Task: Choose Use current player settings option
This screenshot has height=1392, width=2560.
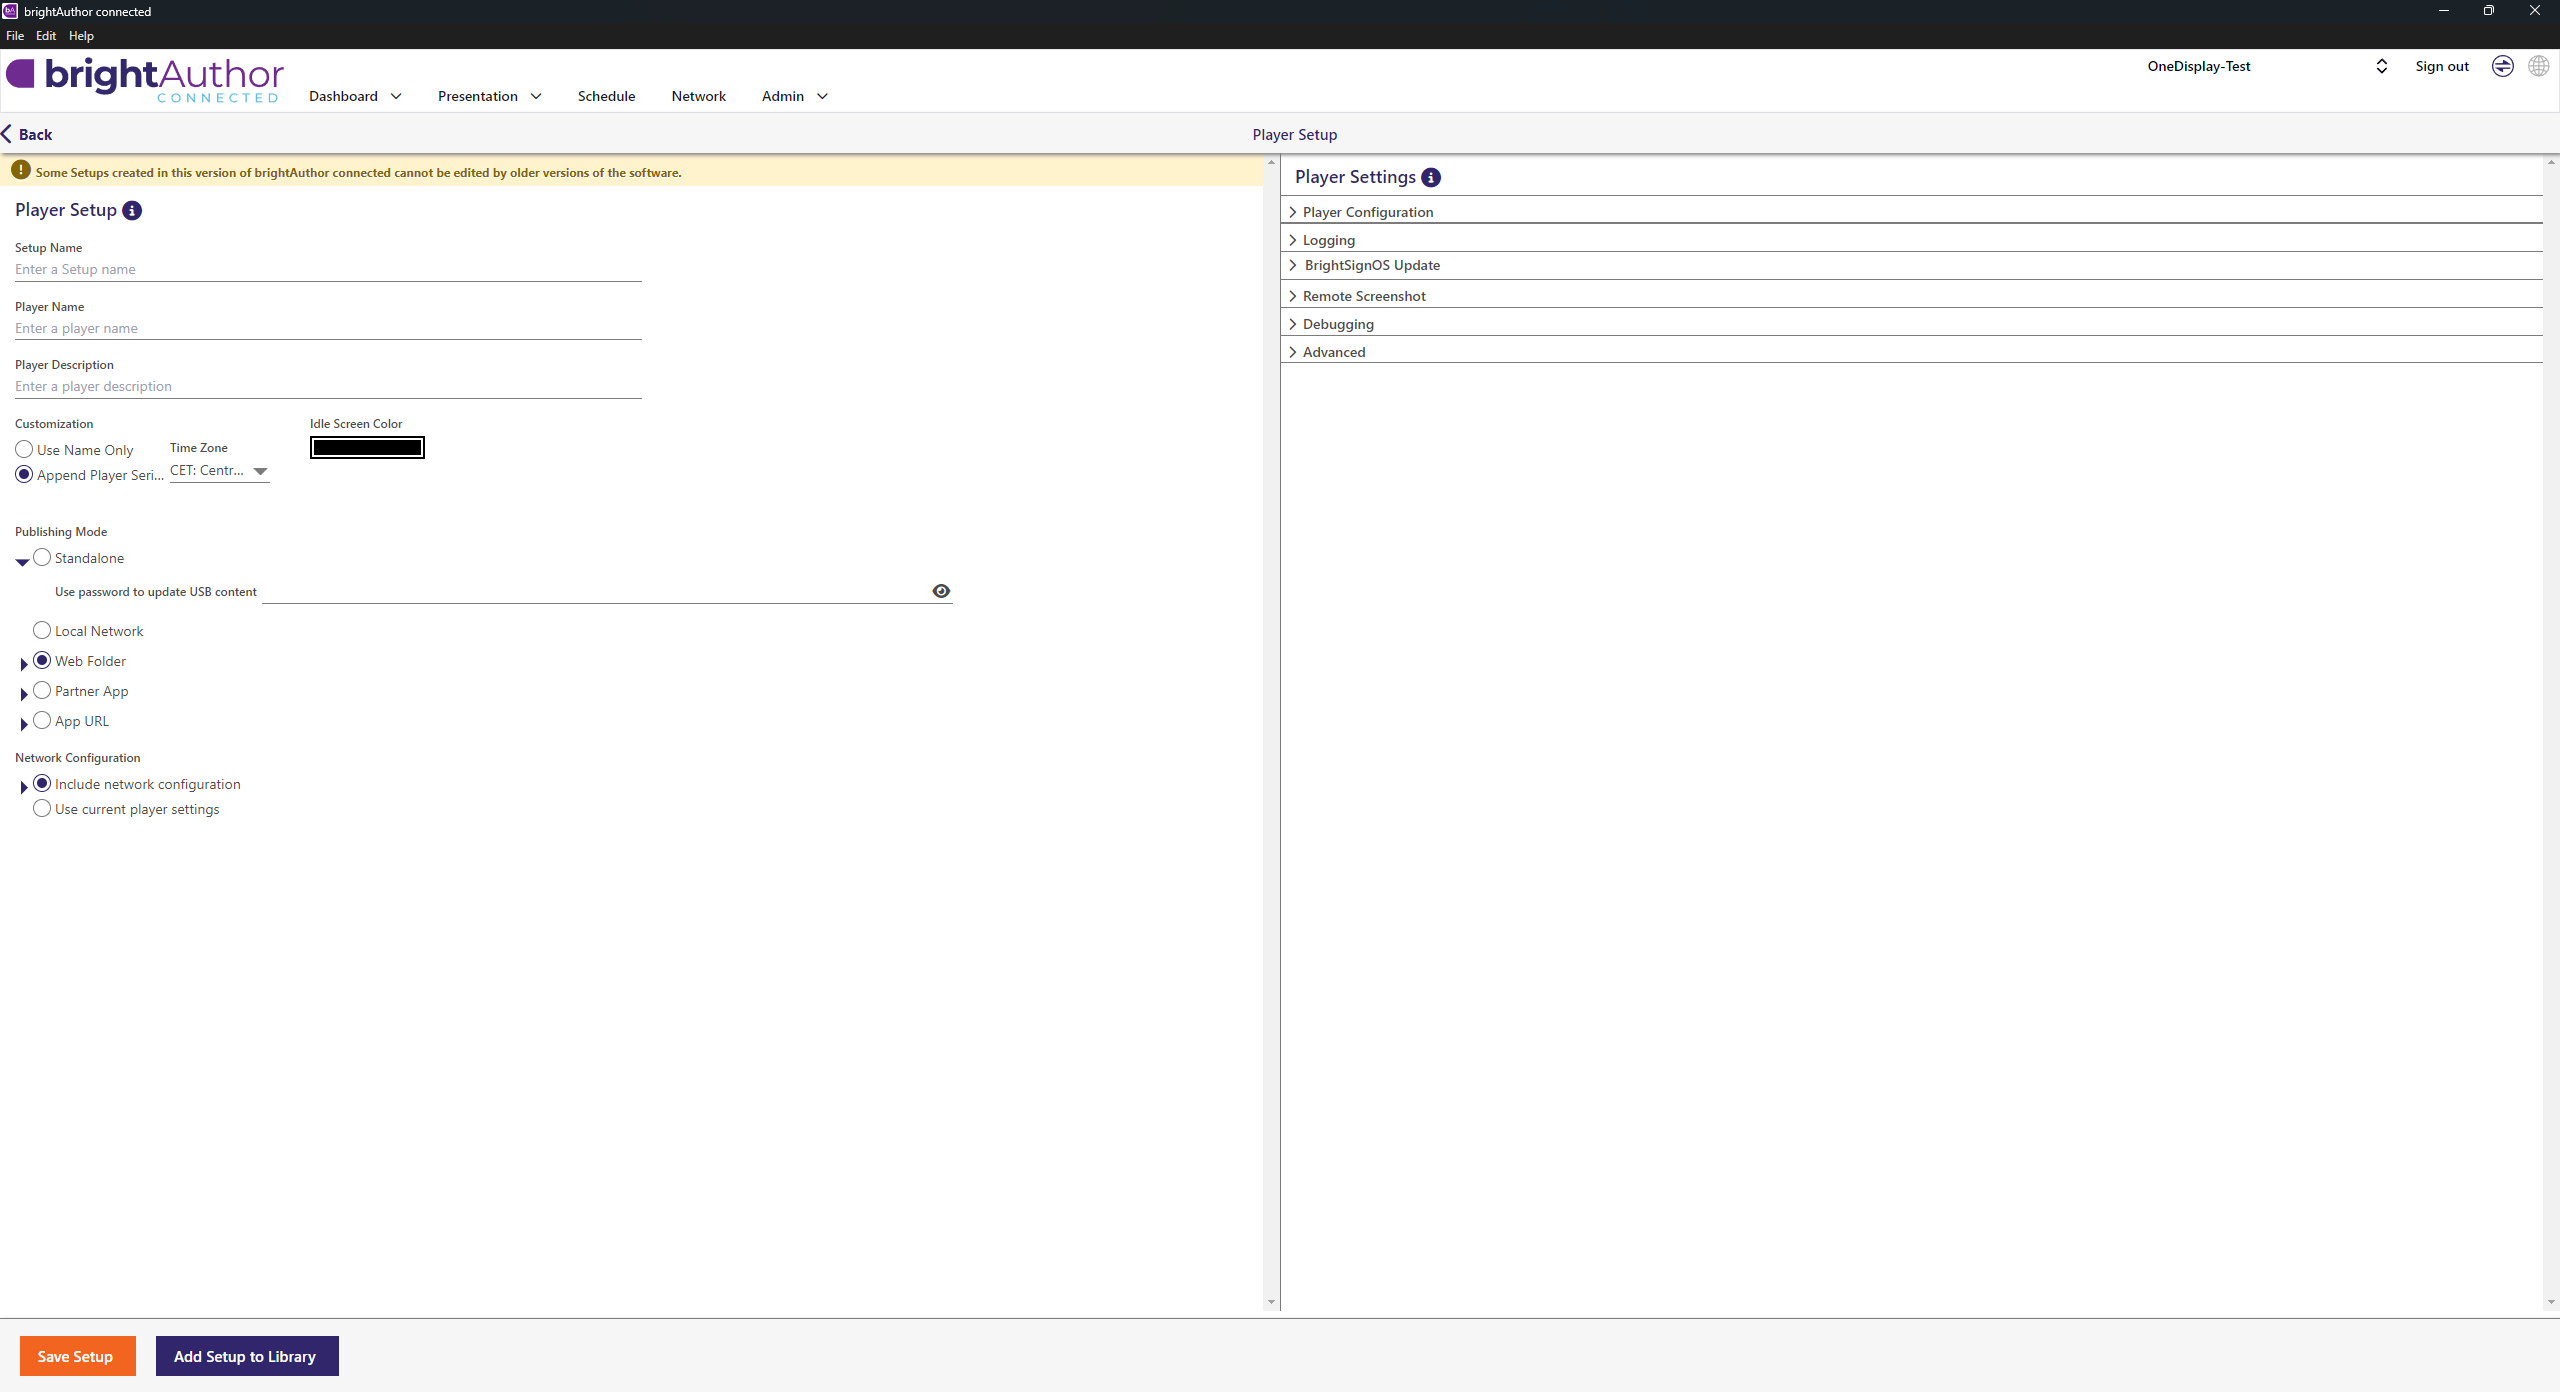Action: (42, 809)
